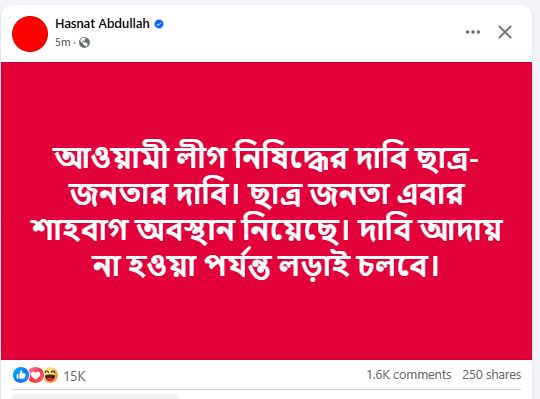The width and height of the screenshot is (540, 399).
Task: View the 15K reactions list
Action: point(74,376)
